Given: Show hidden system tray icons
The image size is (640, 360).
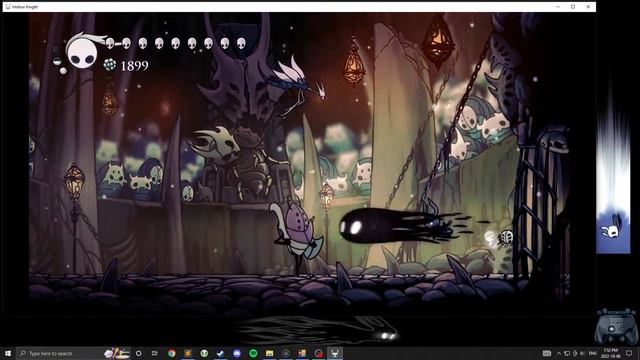Looking at the screenshot, I should click(559, 353).
